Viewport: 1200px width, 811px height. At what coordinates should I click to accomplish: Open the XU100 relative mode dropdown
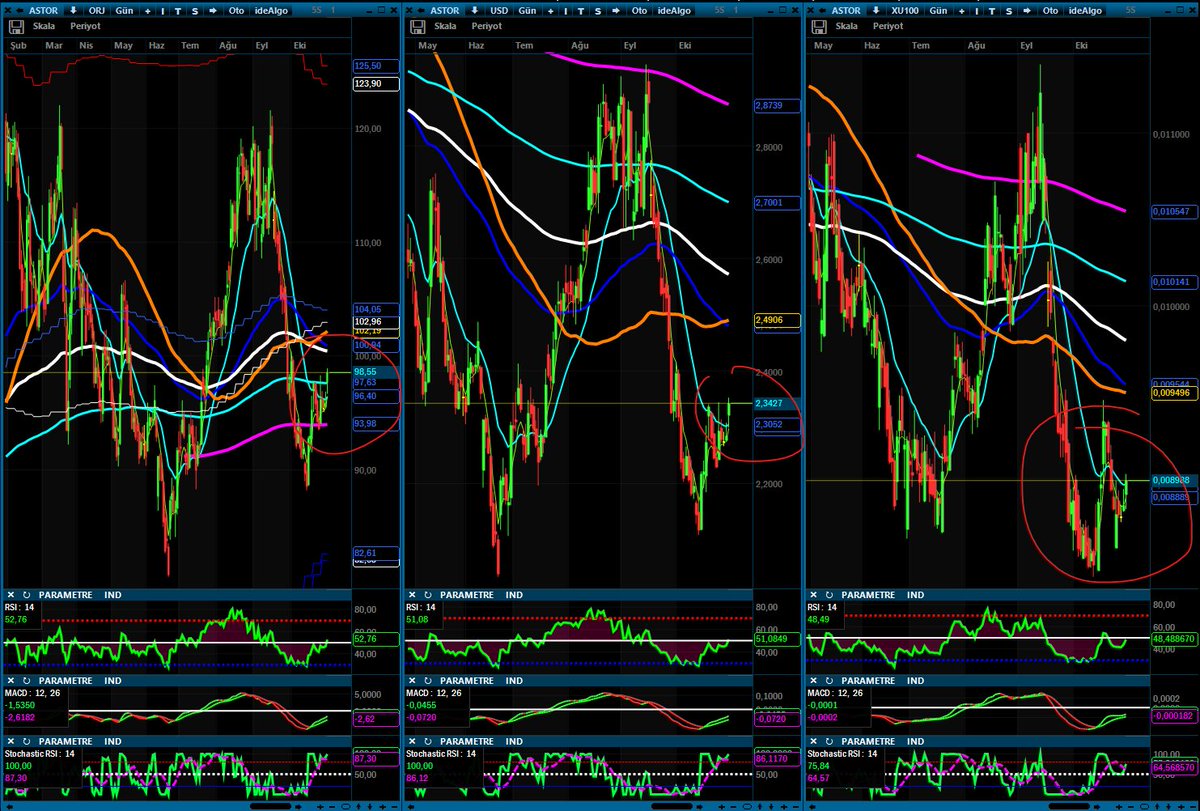(x=905, y=11)
